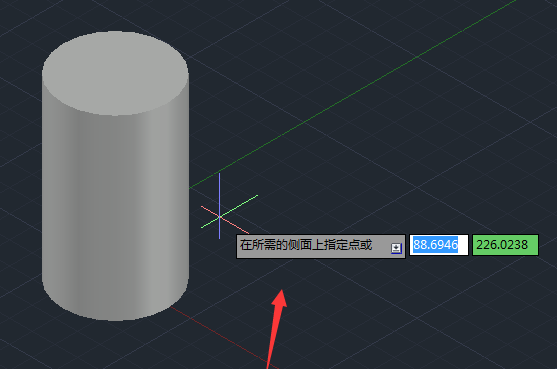The image size is (557, 369).
Task: Click the 226.0238 coordinate input field
Action: [x=505, y=245]
